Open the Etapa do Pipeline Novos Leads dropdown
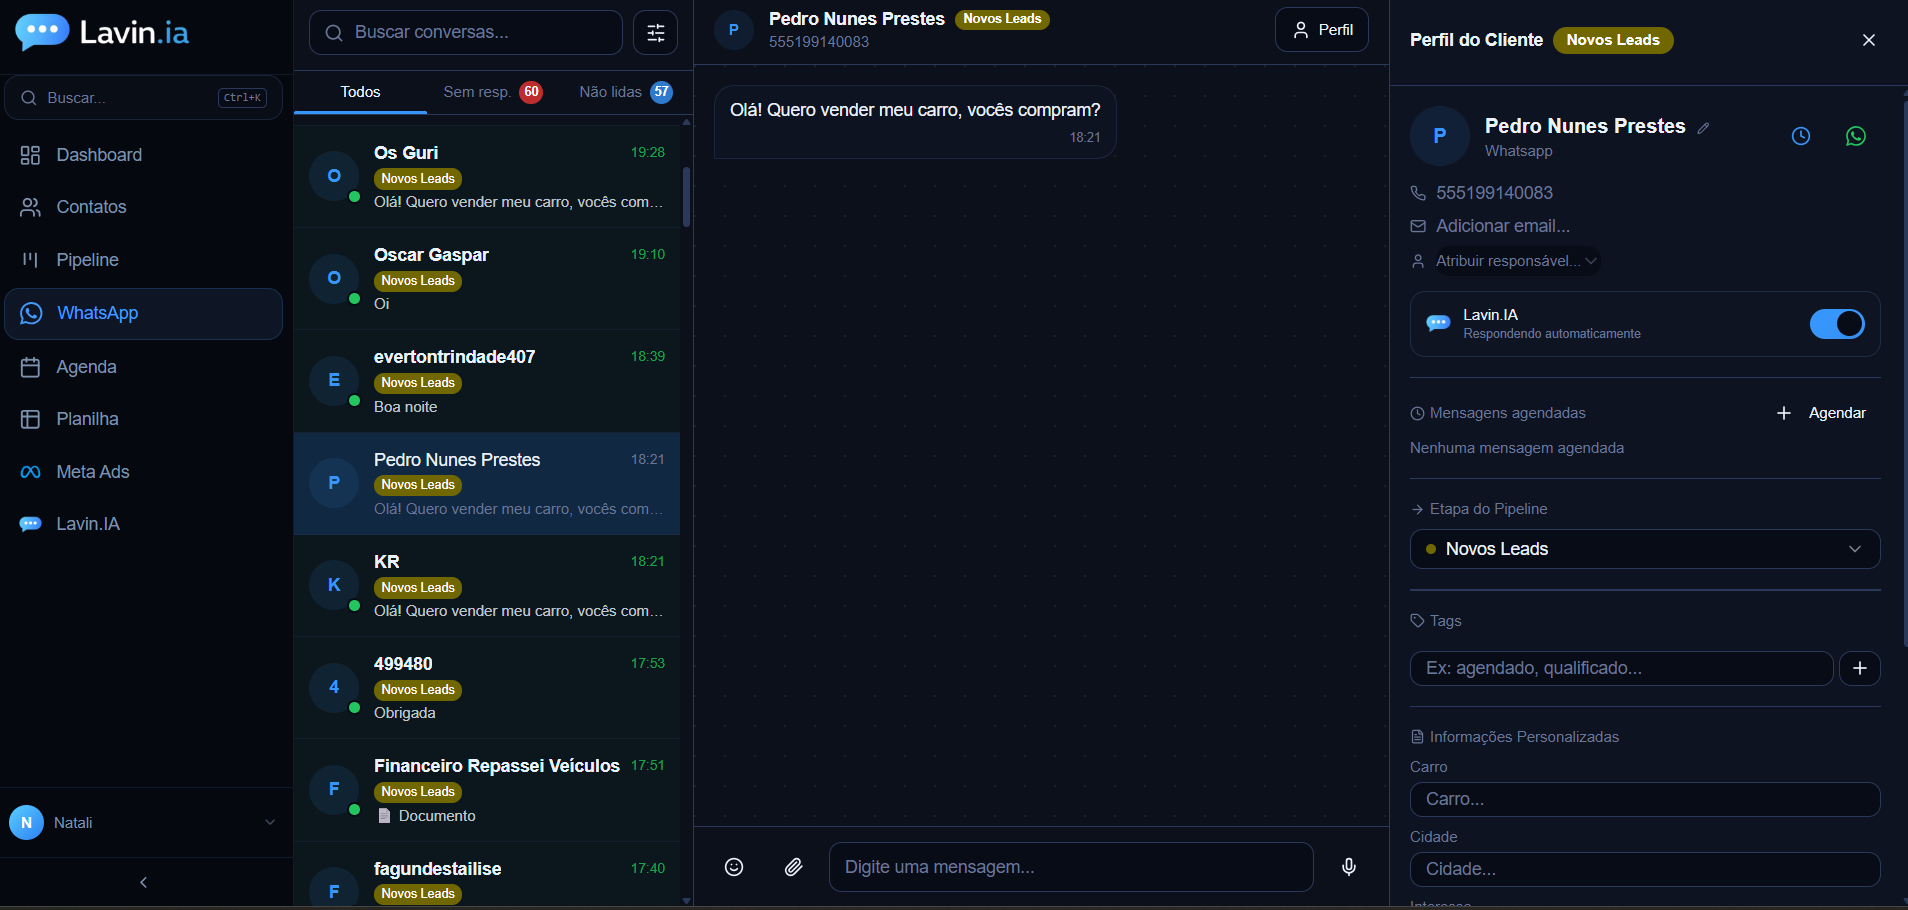The image size is (1908, 910). [x=1645, y=549]
